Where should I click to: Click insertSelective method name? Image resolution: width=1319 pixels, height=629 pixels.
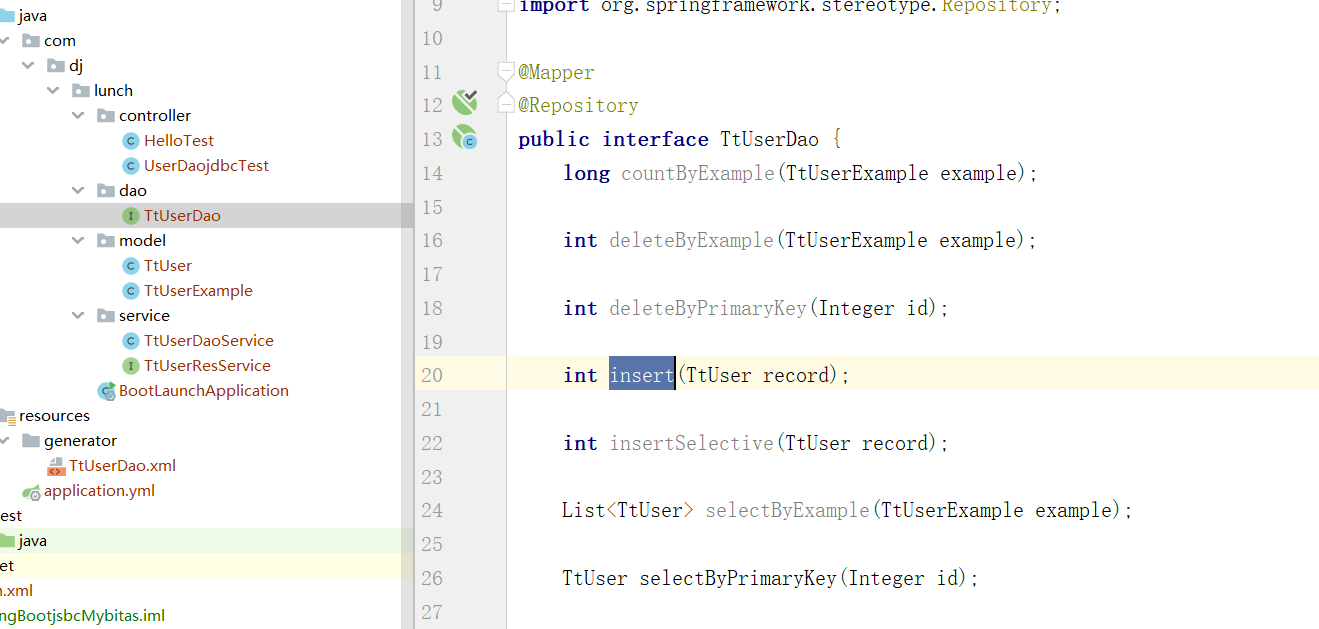[x=692, y=443]
